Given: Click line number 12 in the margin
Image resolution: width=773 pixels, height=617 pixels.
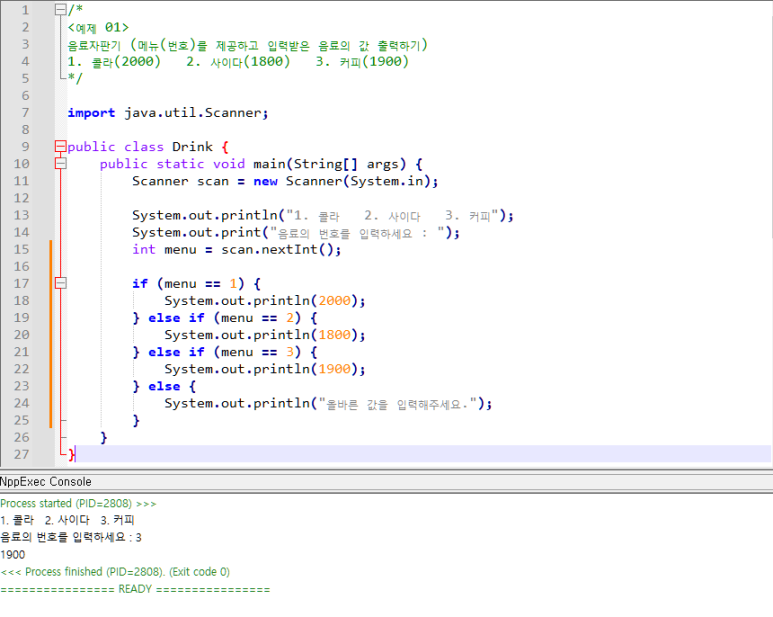Looking at the screenshot, I should tap(22, 198).
